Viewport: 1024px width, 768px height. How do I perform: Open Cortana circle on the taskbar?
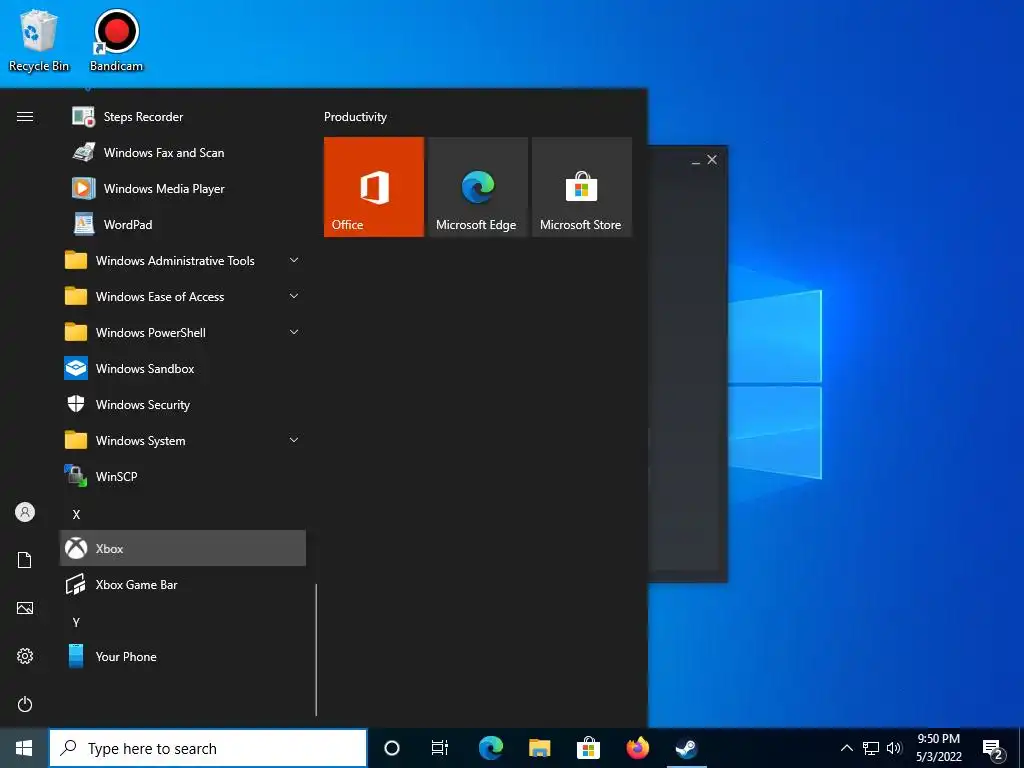pyautogui.click(x=392, y=748)
